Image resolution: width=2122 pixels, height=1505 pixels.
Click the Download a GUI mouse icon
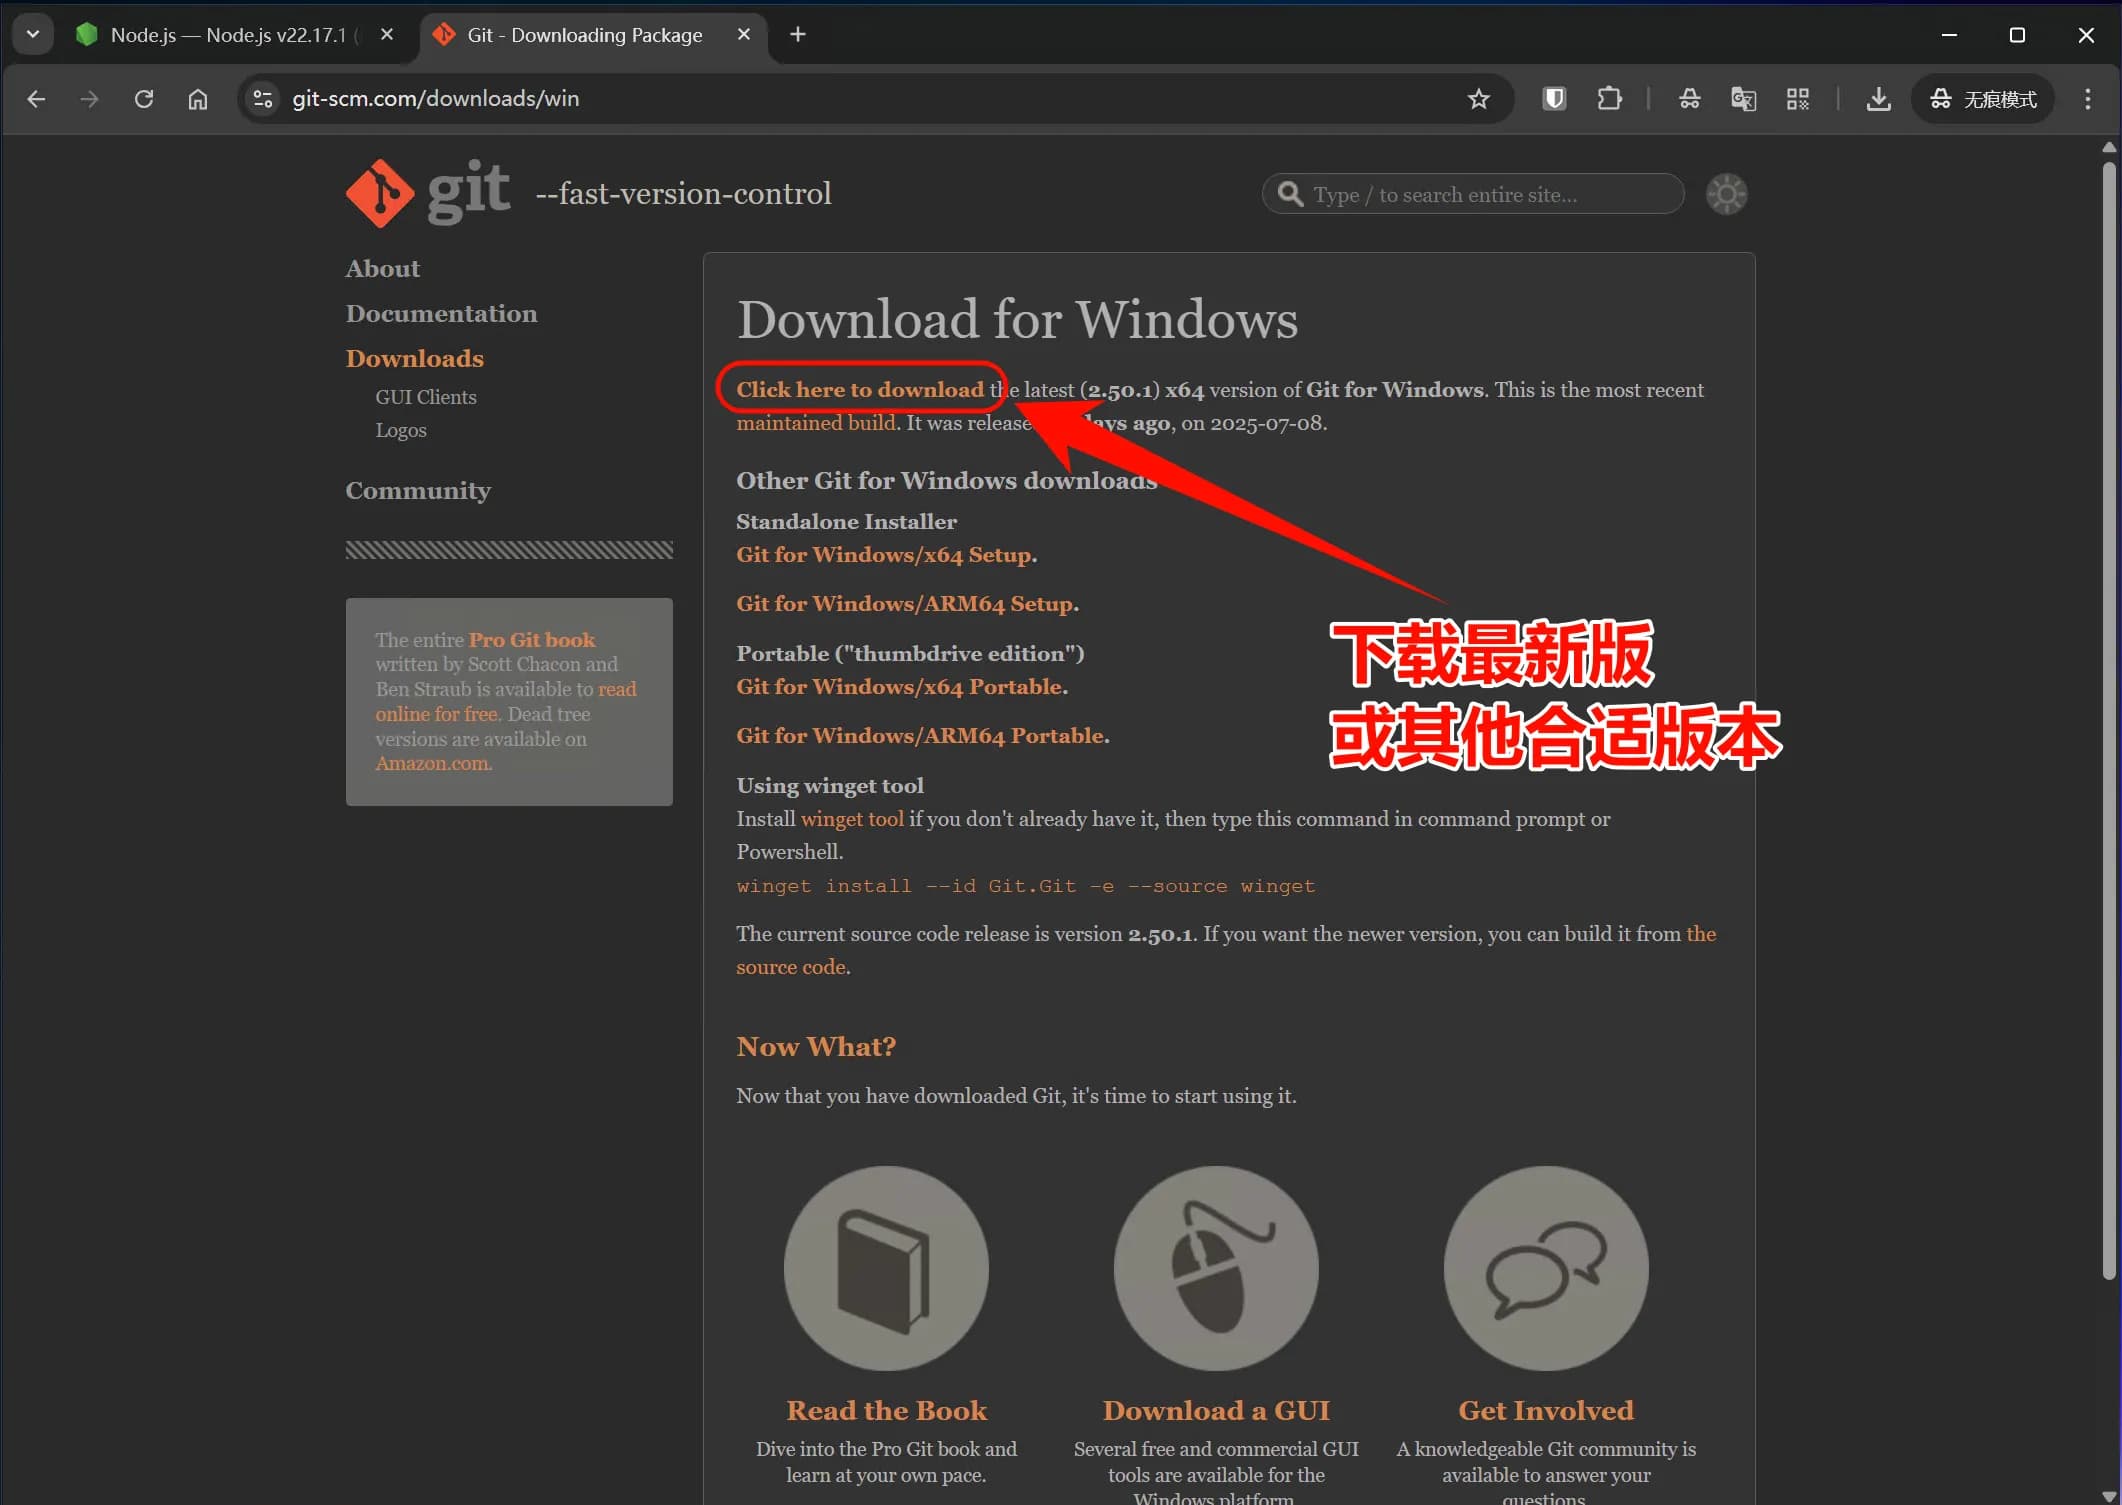pos(1216,1268)
